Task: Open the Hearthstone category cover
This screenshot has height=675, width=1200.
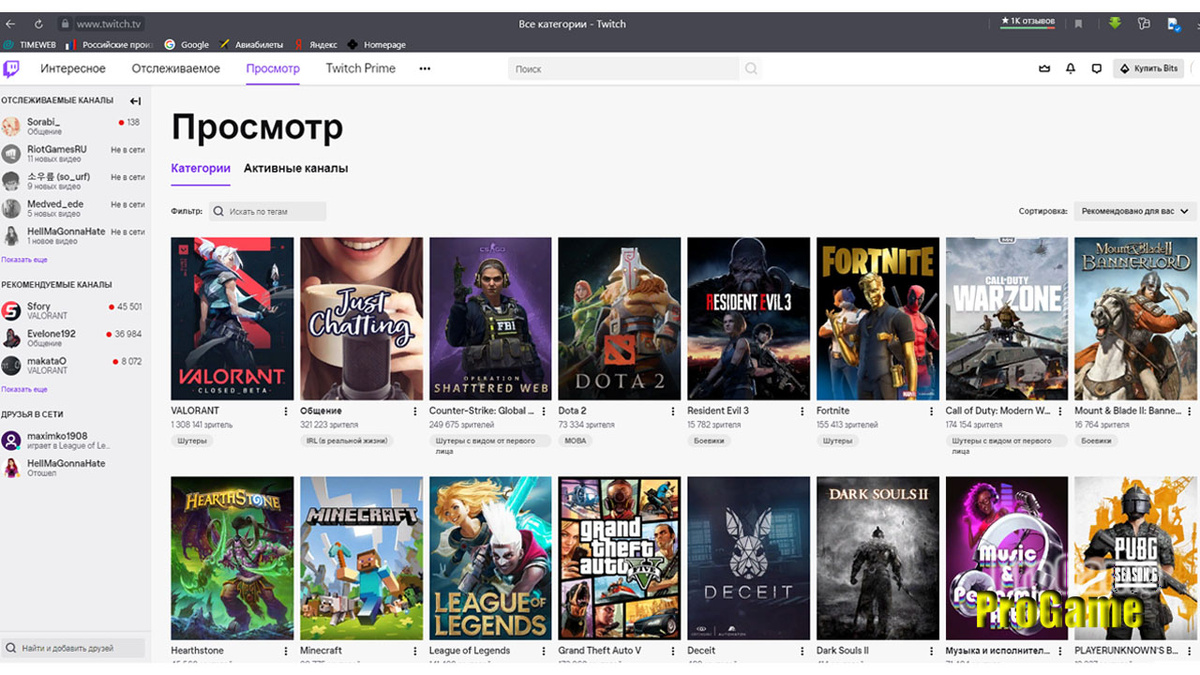Action: coord(233,558)
